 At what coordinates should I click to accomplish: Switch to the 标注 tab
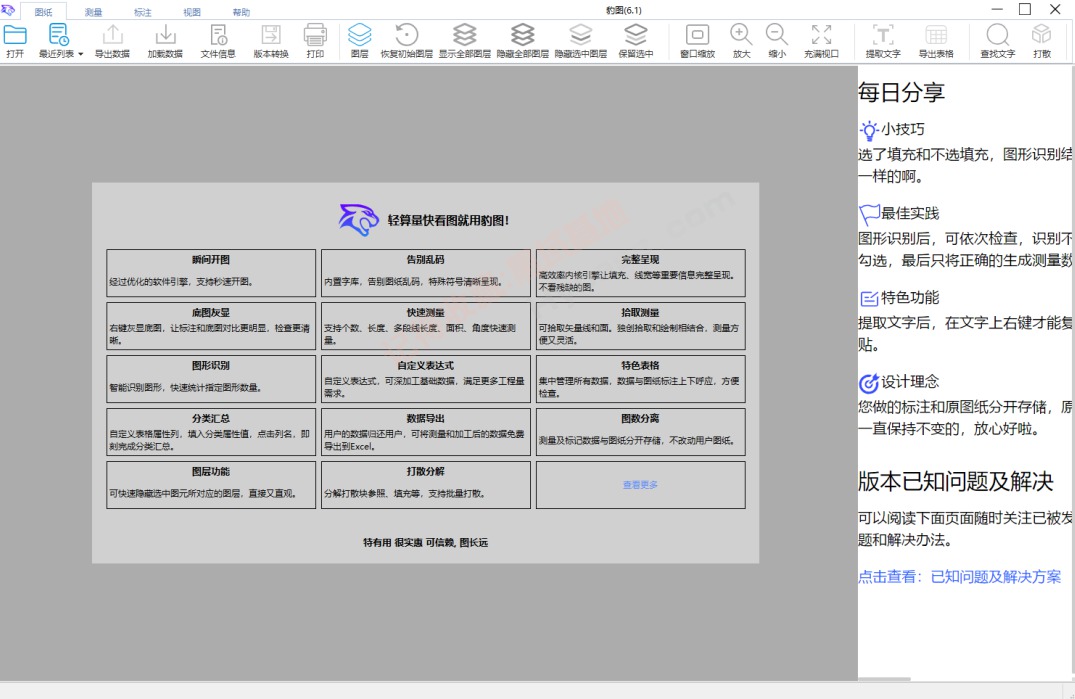[x=143, y=12]
